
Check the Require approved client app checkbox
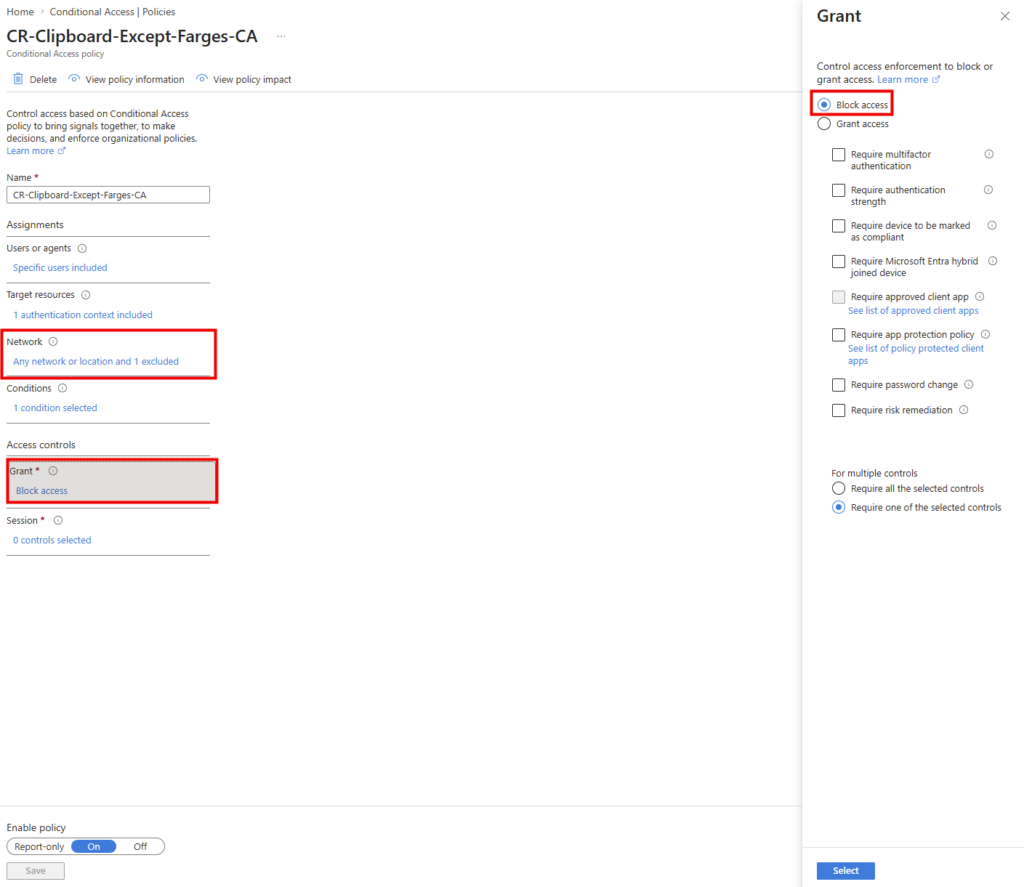[839, 297]
